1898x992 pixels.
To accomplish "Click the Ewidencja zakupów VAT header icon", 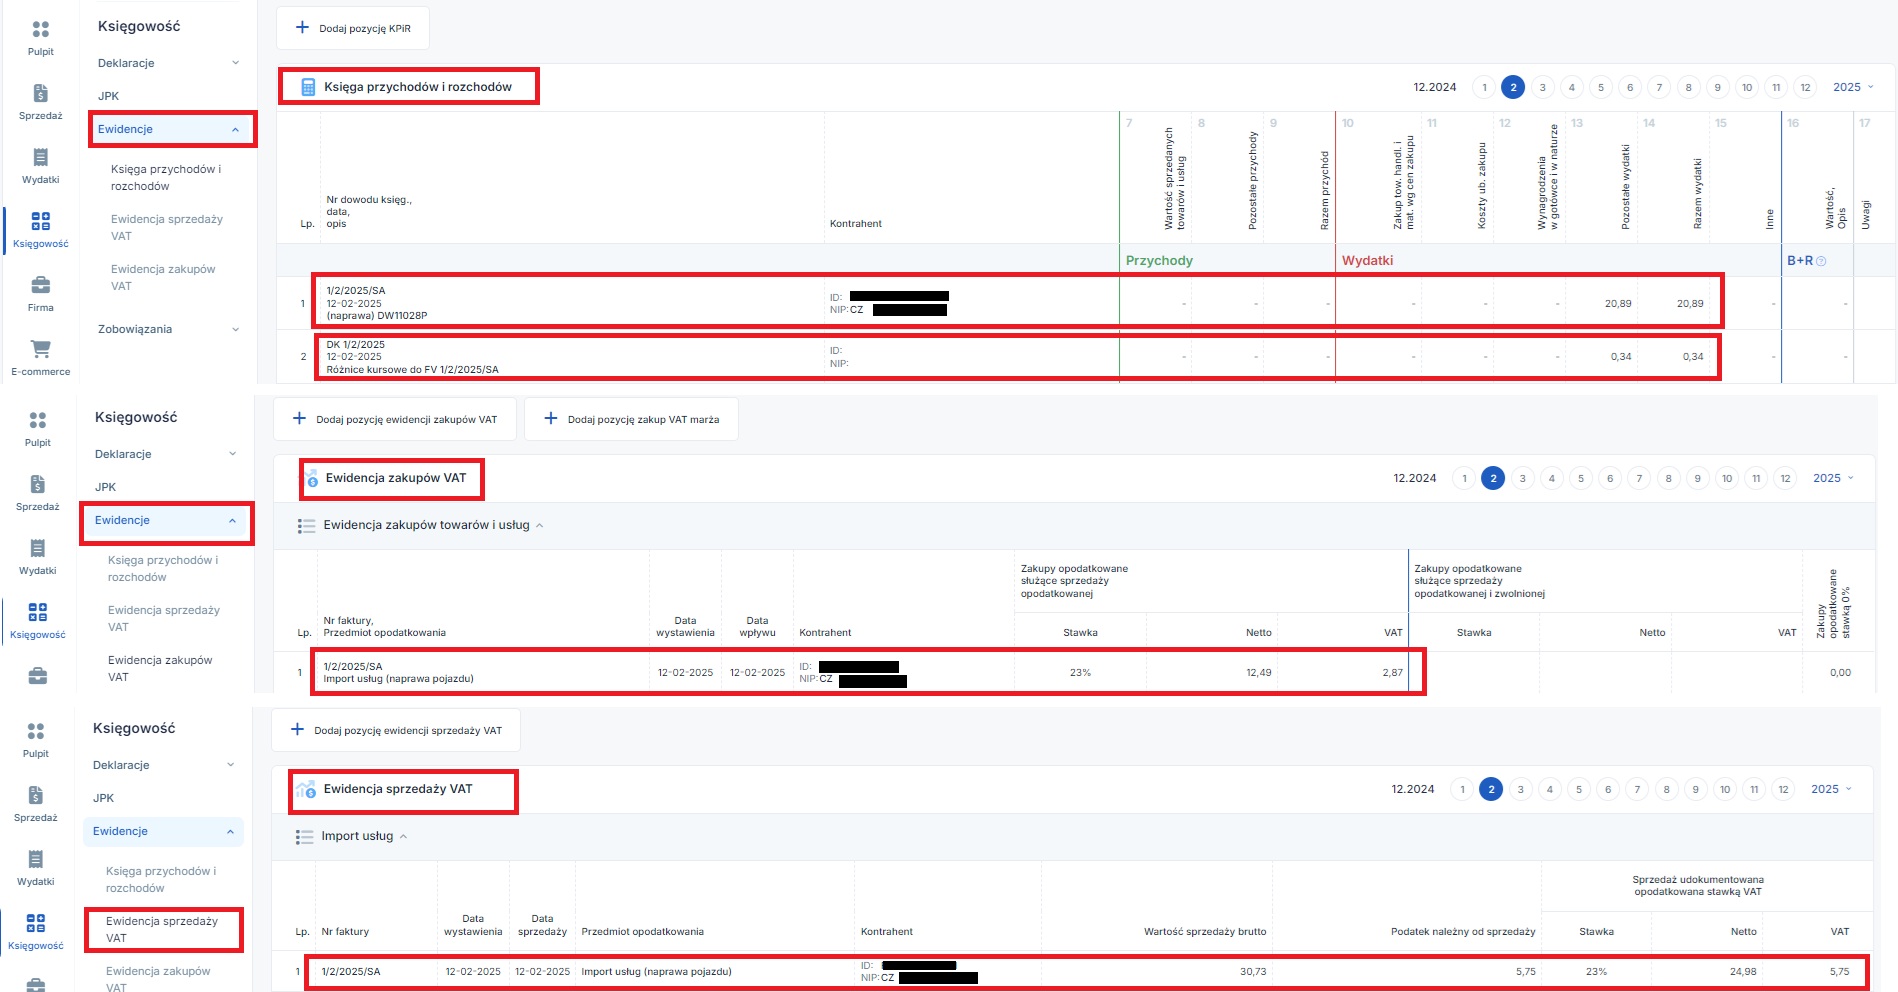I will point(311,478).
